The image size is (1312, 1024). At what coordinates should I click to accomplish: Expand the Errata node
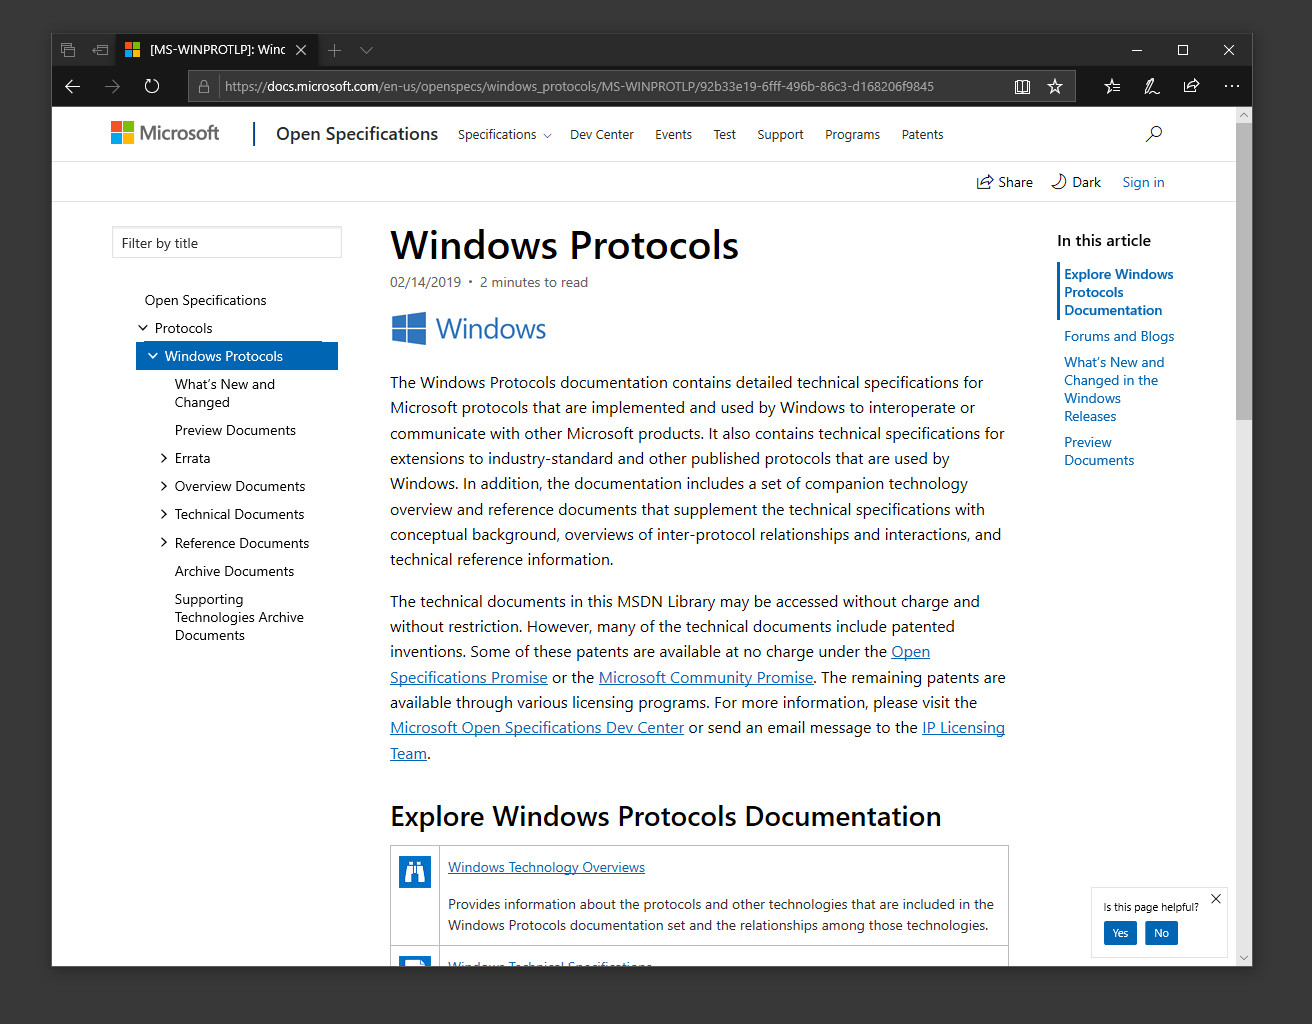coord(164,458)
